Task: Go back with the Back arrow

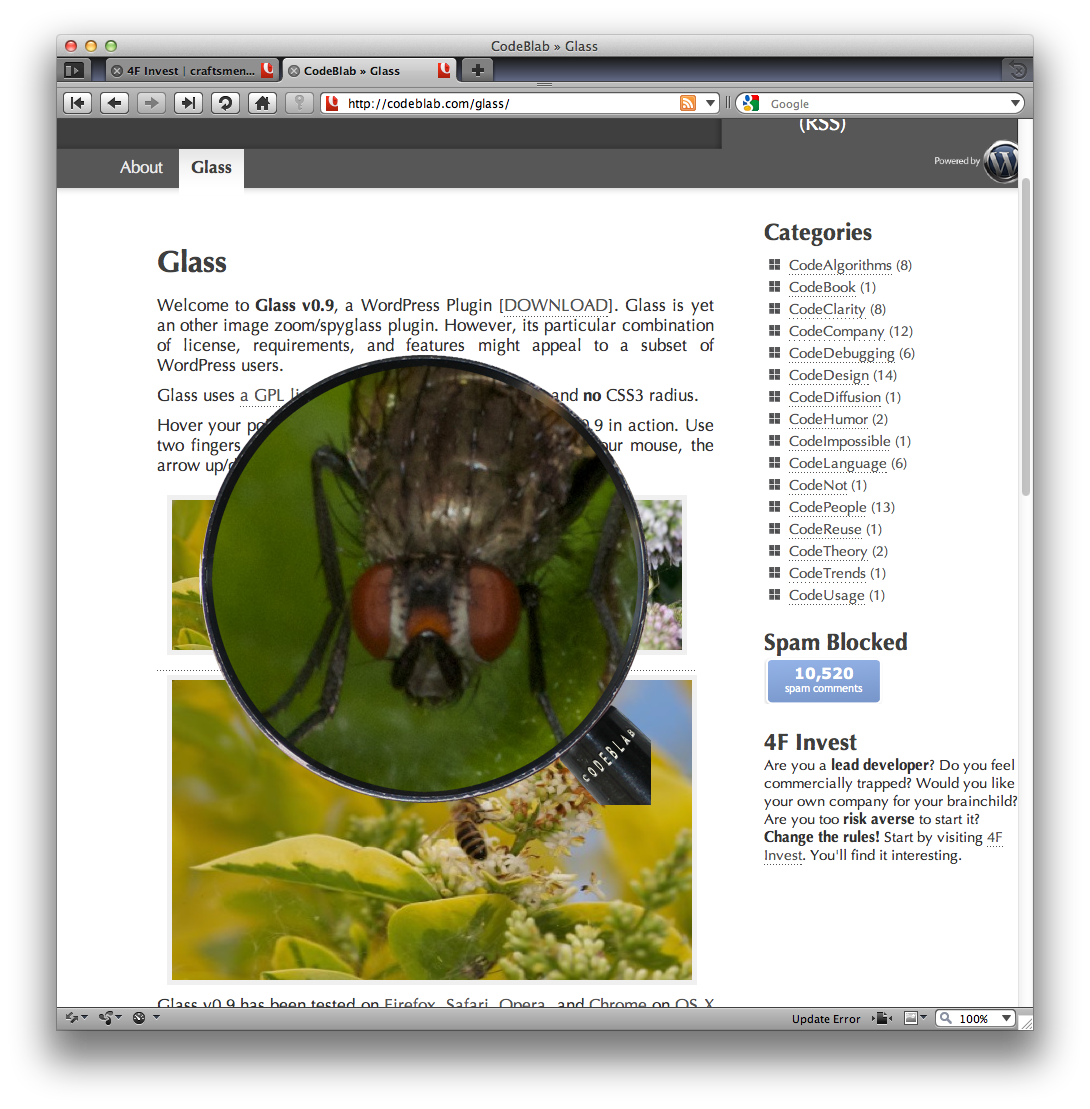Action: pos(114,103)
